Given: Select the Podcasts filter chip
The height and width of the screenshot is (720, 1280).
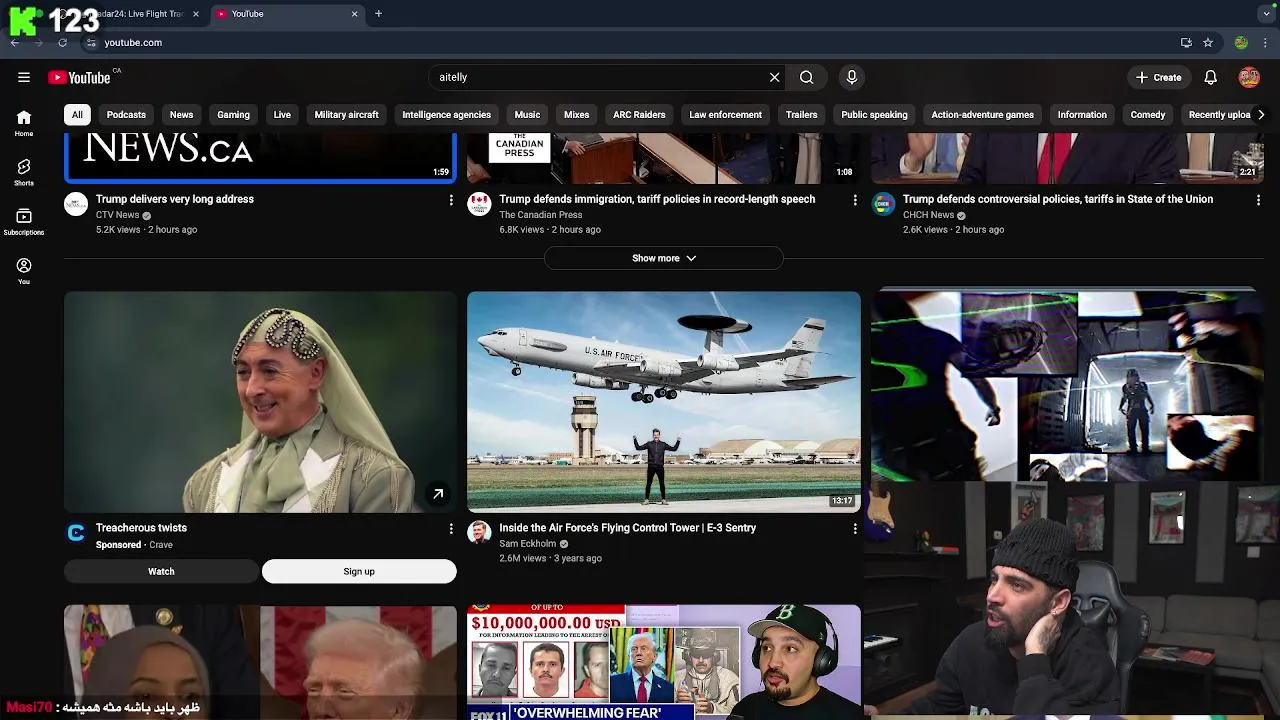Looking at the screenshot, I should (126, 115).
